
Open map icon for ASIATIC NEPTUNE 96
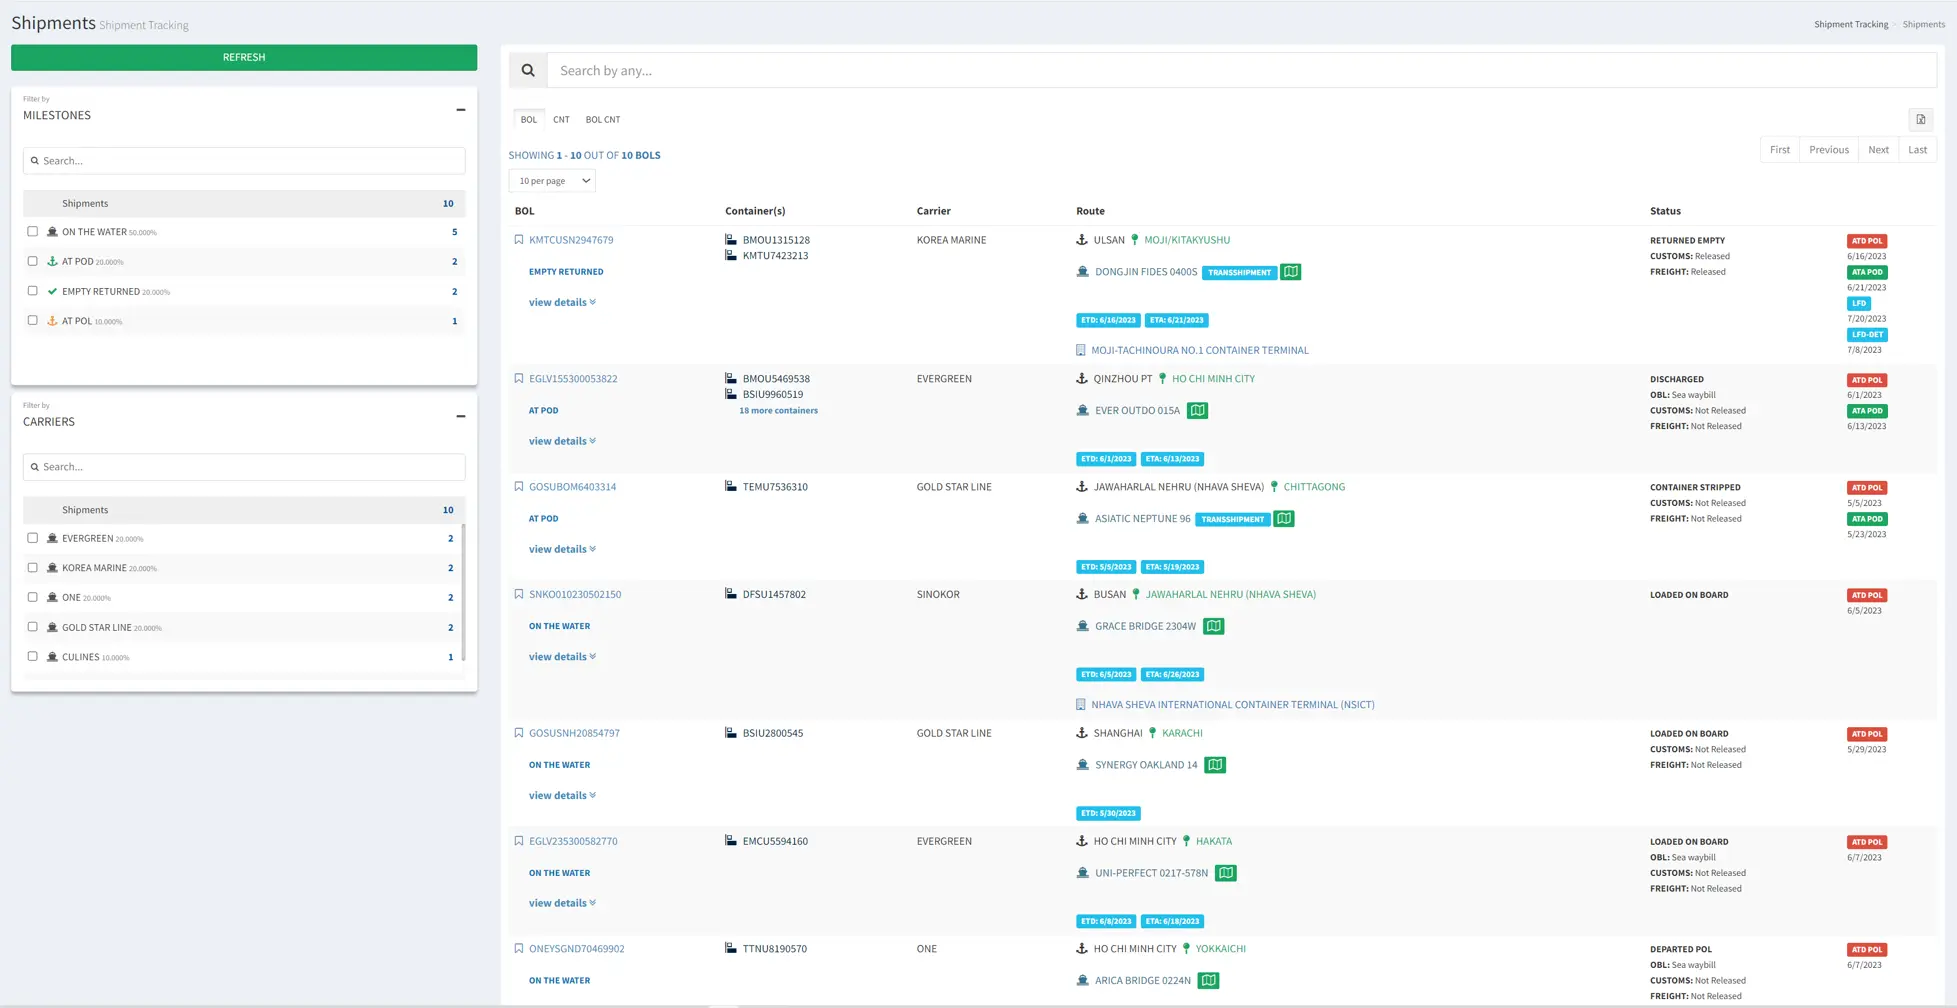point(1284,518)
